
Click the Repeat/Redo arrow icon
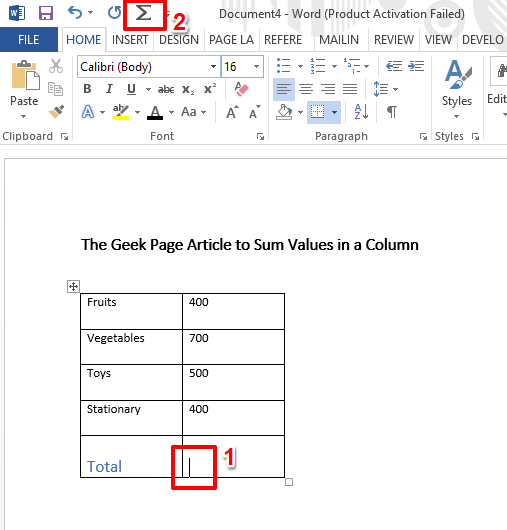114,13
